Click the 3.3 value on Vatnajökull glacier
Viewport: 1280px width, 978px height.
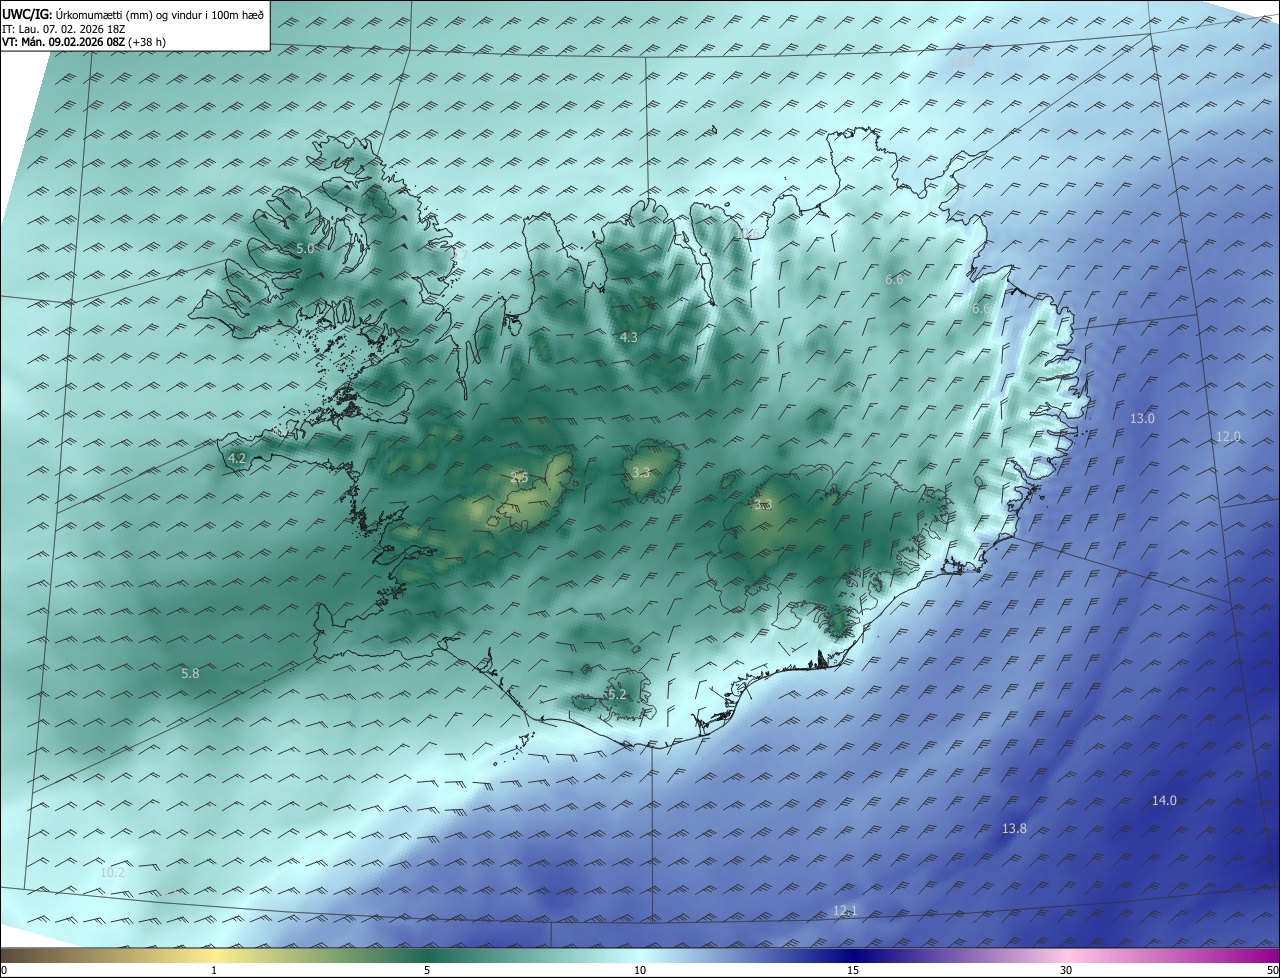[763, 506]
